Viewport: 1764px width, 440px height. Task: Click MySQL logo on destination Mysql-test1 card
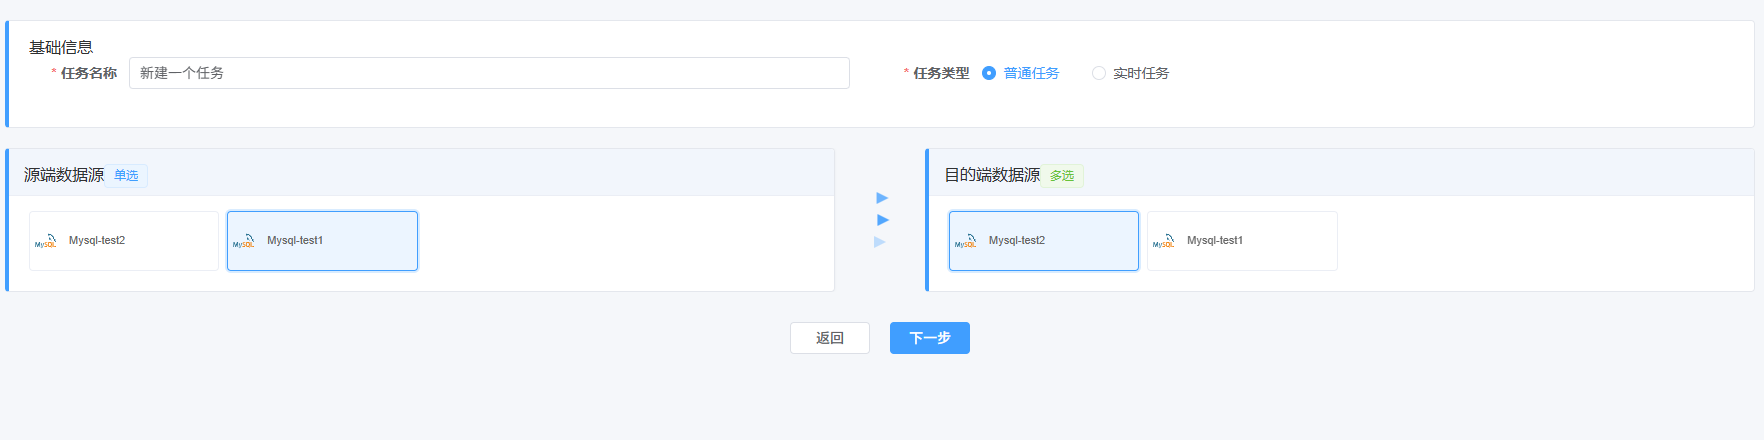[1164, 241]
